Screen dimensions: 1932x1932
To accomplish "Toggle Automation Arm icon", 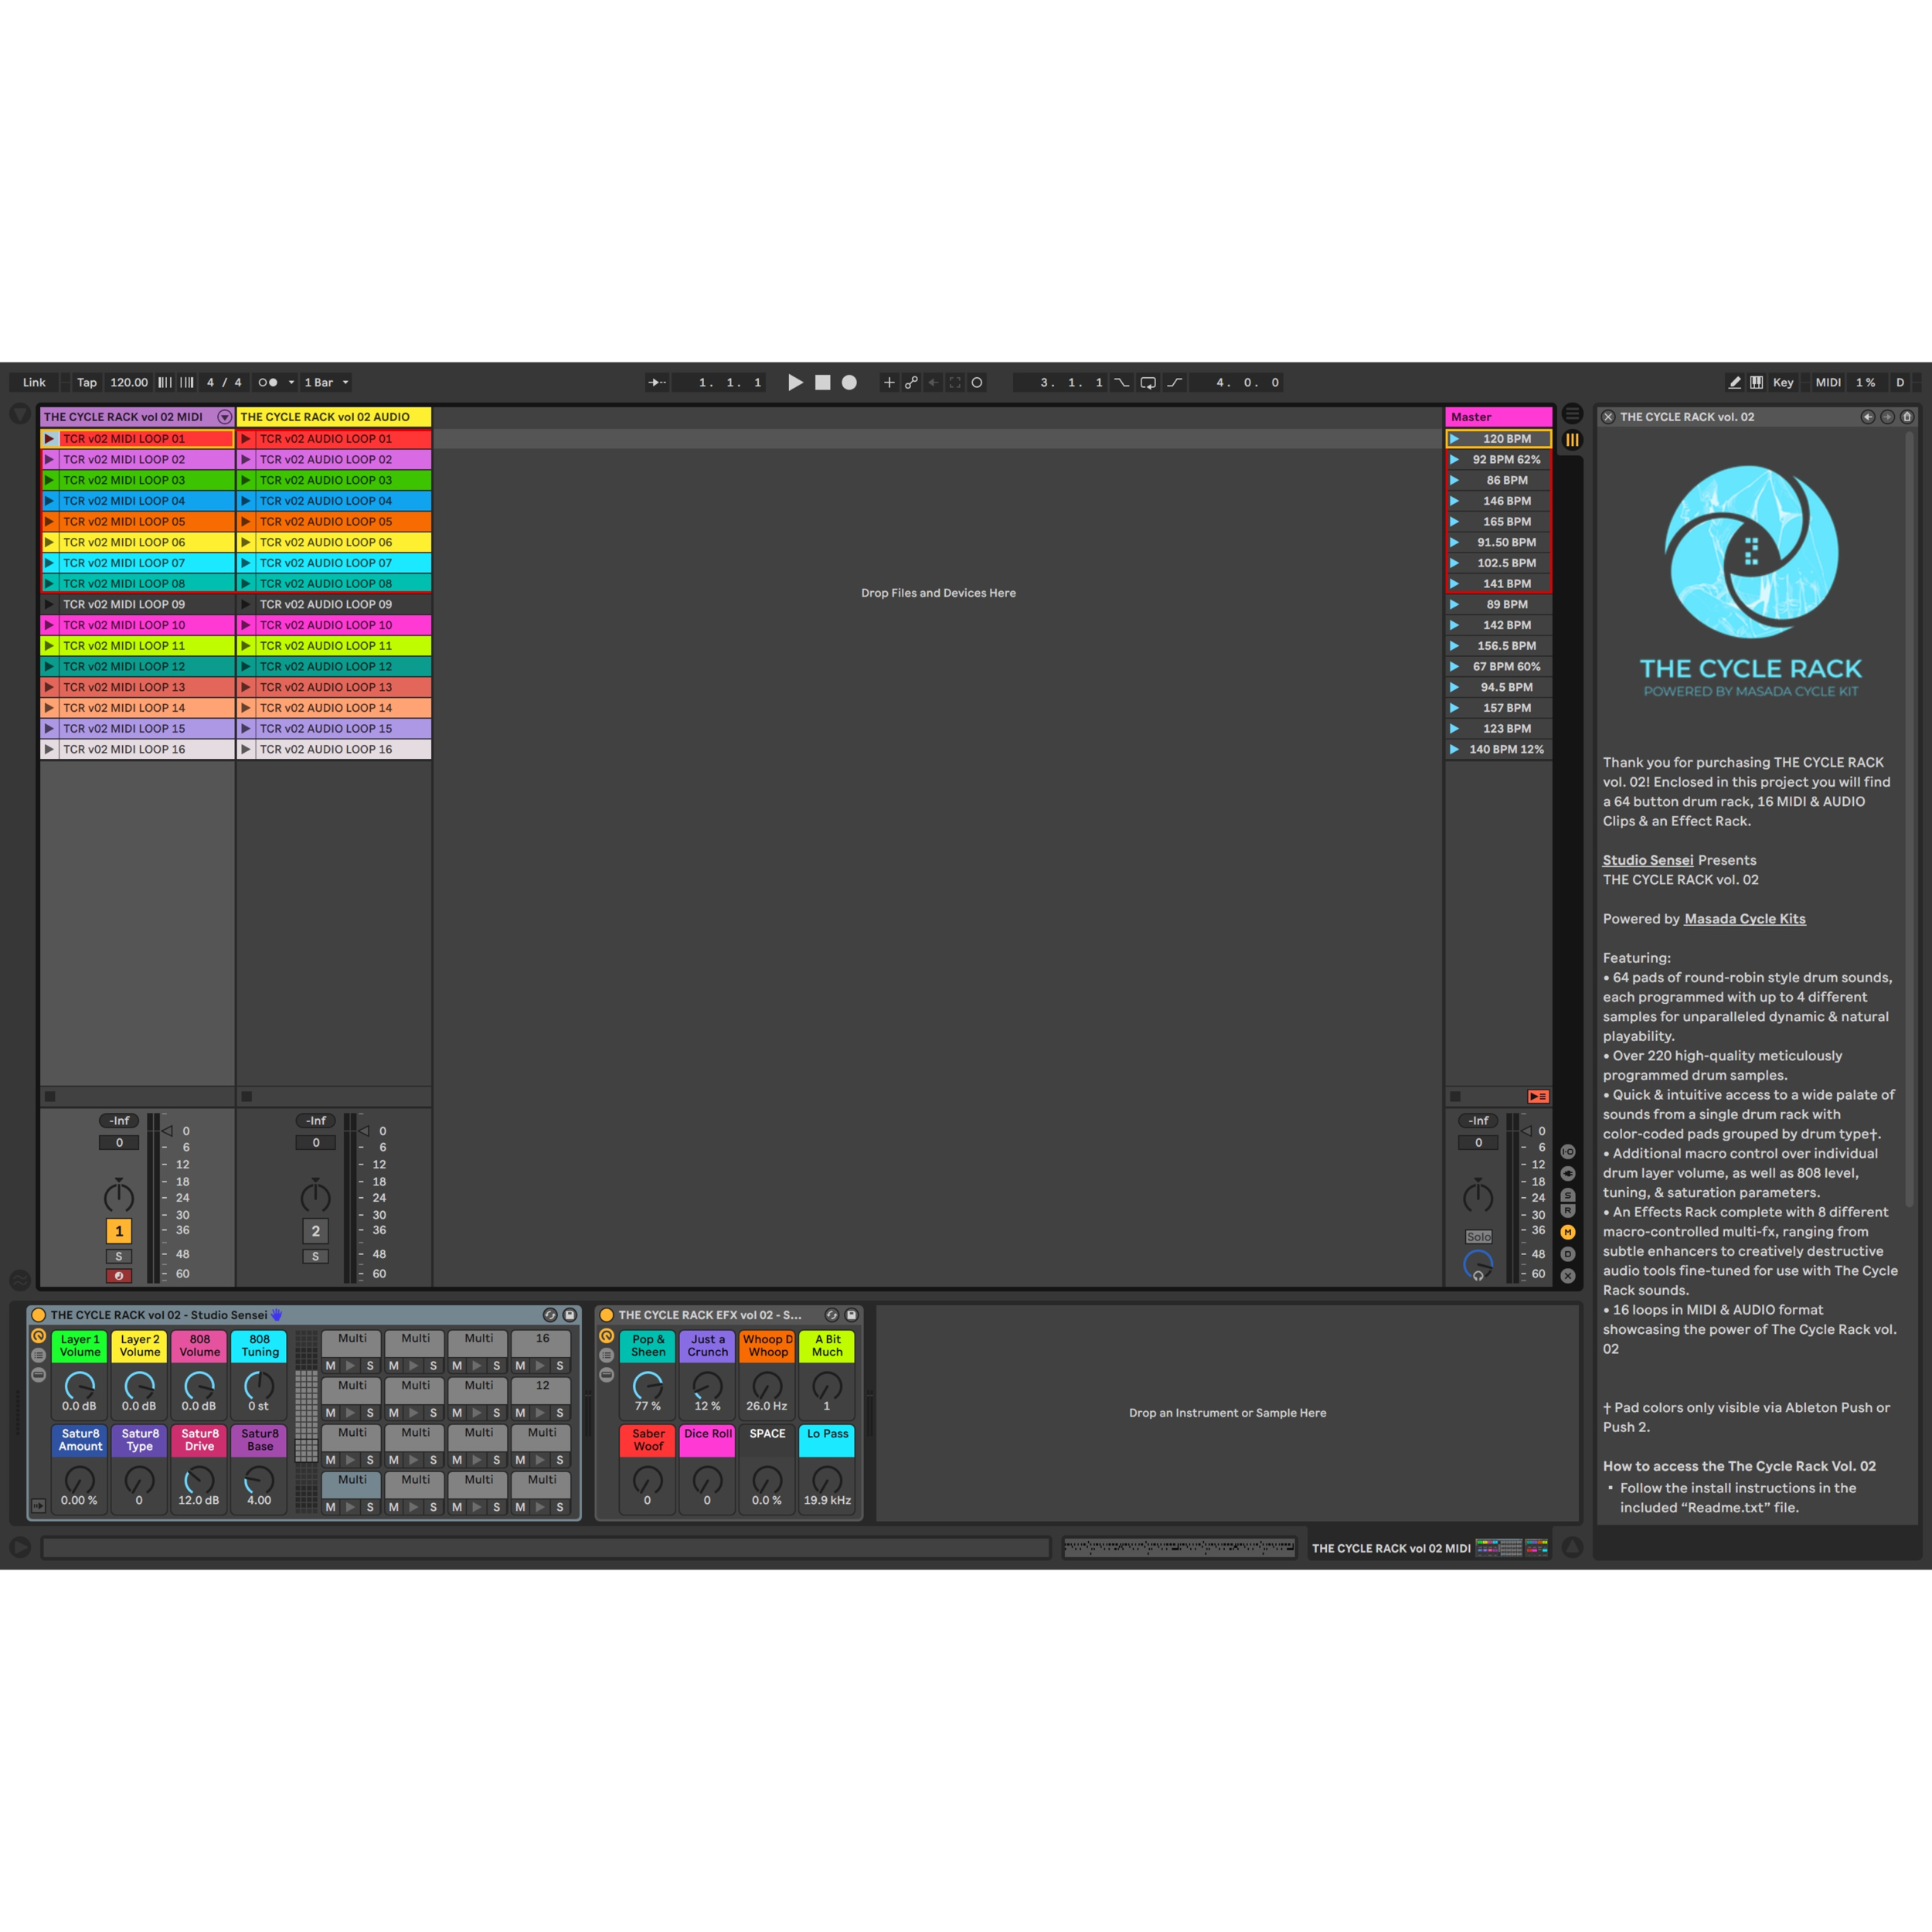I will tap(911, 382).
